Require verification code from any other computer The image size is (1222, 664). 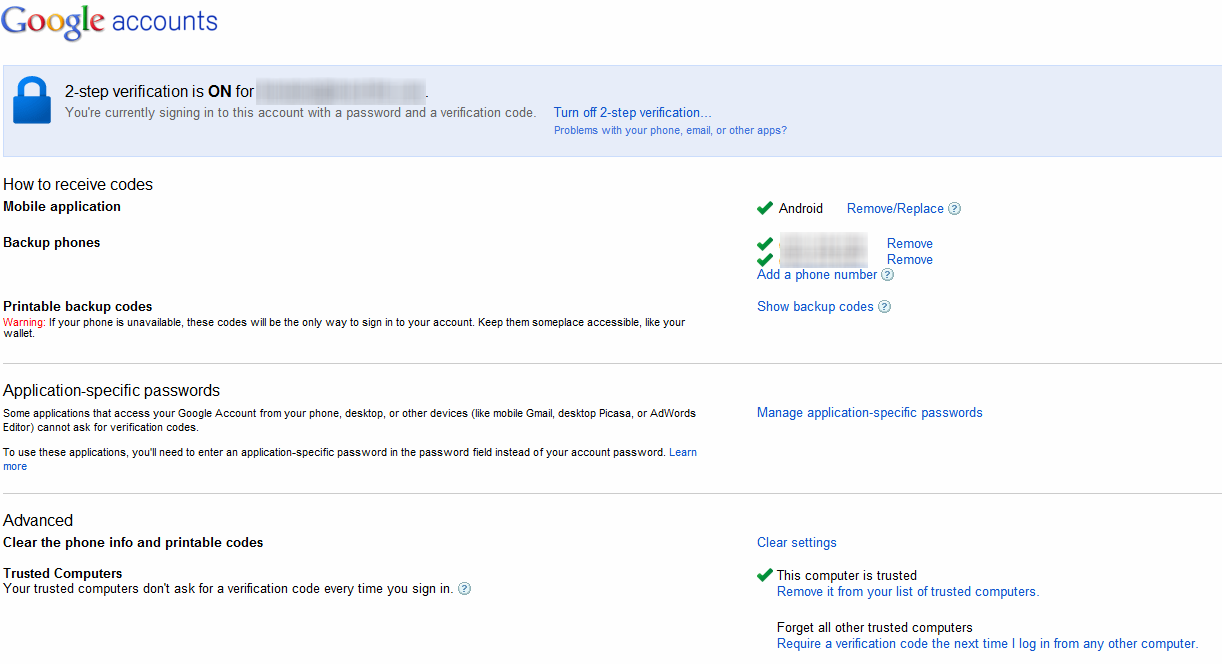pos(986,644)
